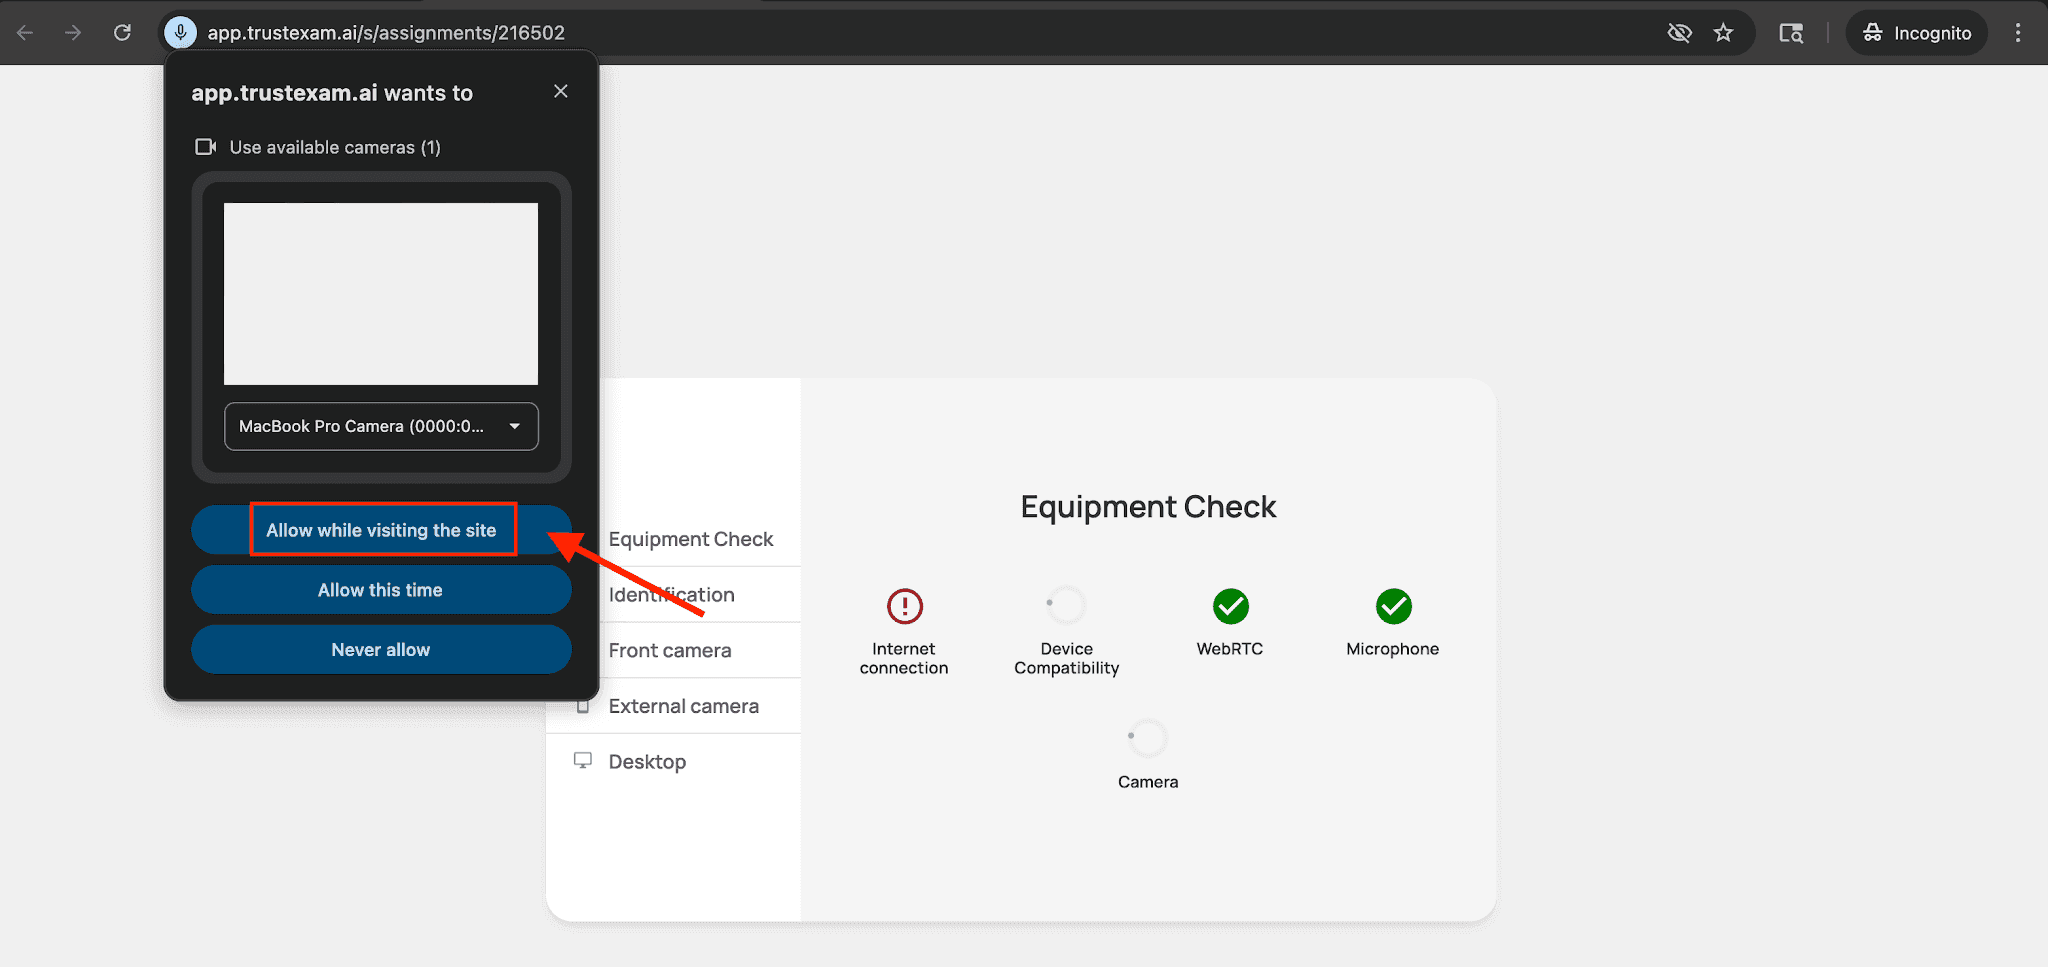
Task: Click the browser back arrow
Action: pos(25,33)
